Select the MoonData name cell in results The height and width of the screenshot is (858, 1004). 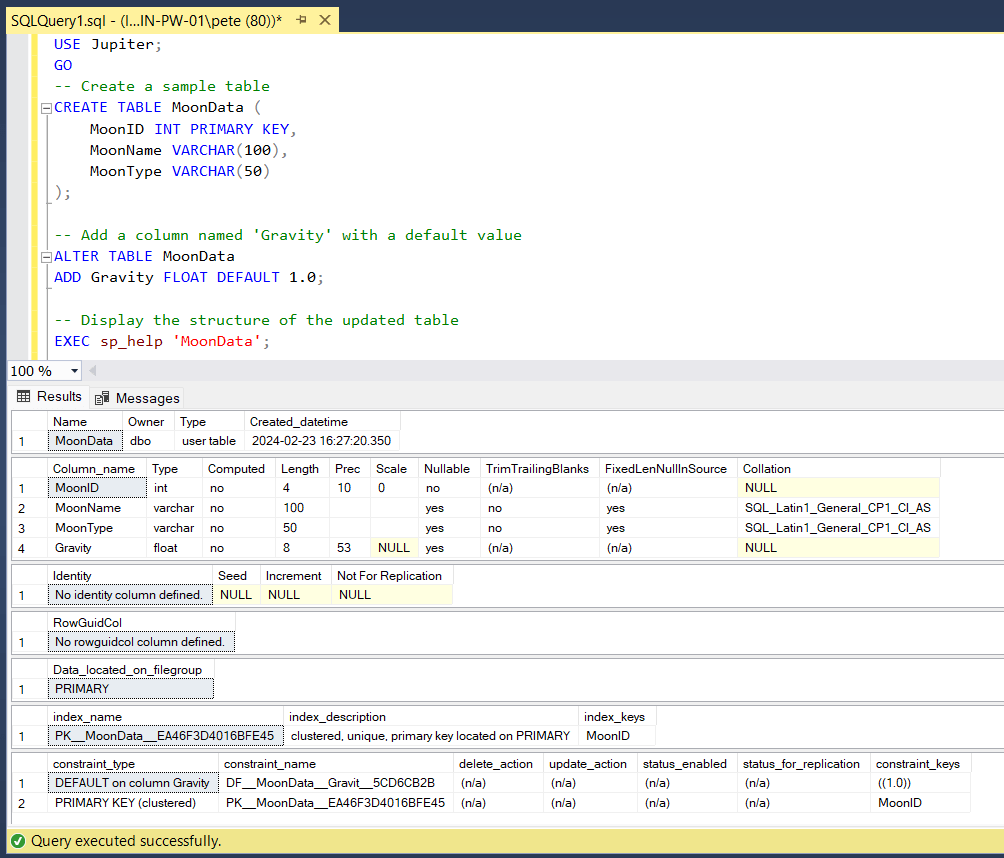click(x=85, y=440)
